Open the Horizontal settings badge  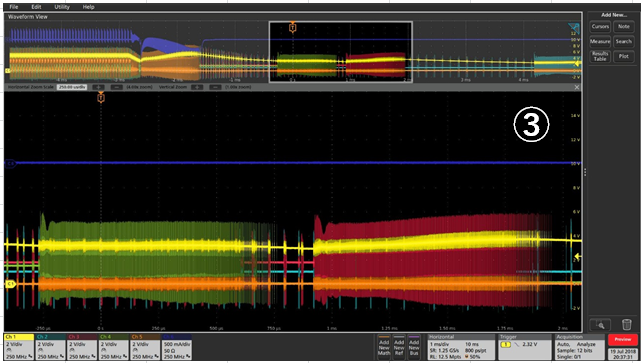click(461, 347)
